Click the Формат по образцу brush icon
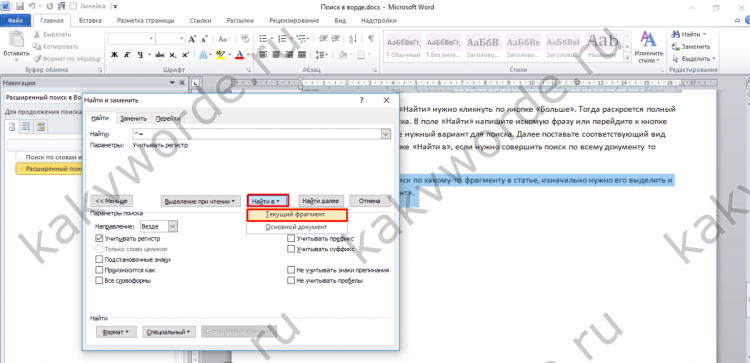 click(x=37, y=58)
